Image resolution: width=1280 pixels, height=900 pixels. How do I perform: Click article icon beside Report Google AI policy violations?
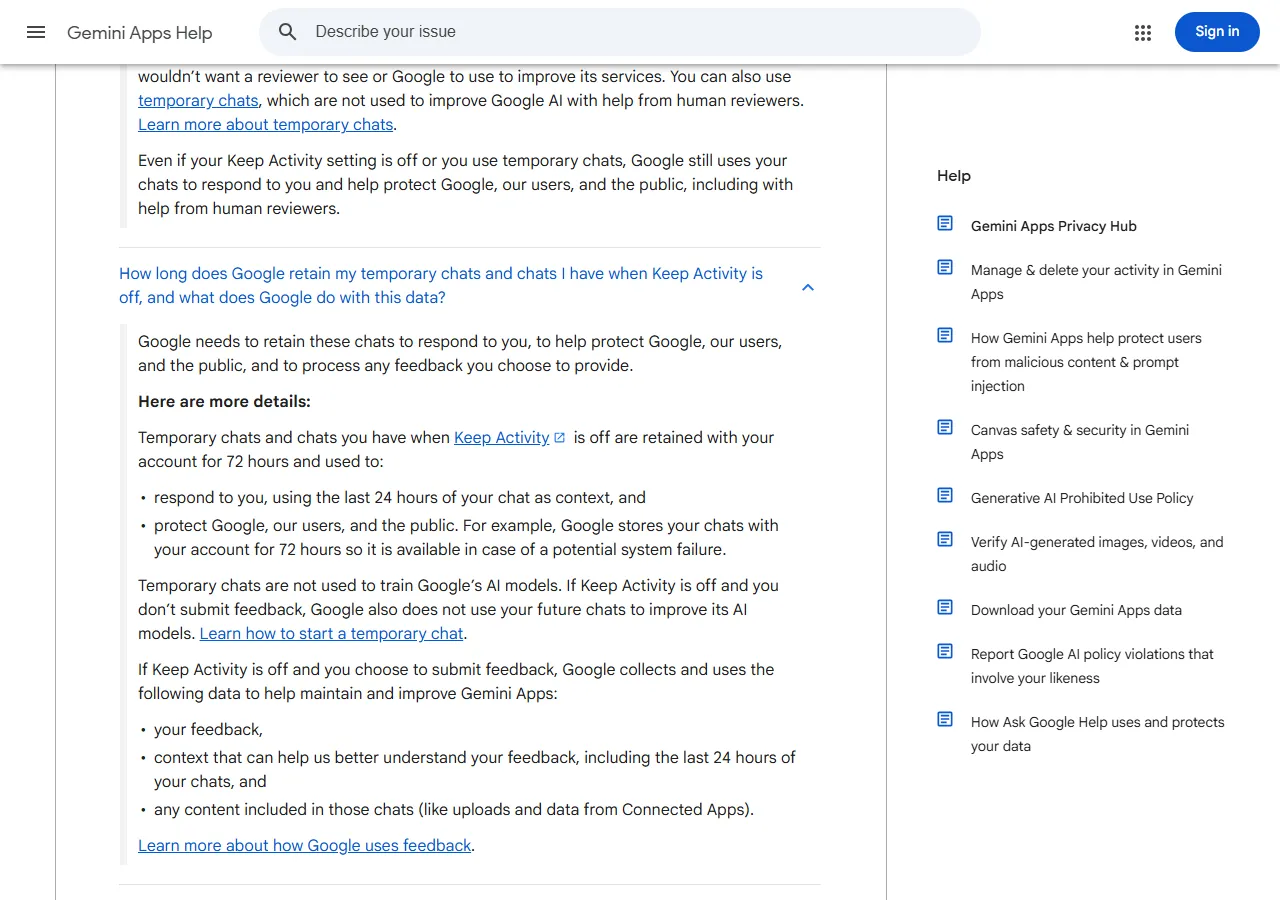[945, 651]
